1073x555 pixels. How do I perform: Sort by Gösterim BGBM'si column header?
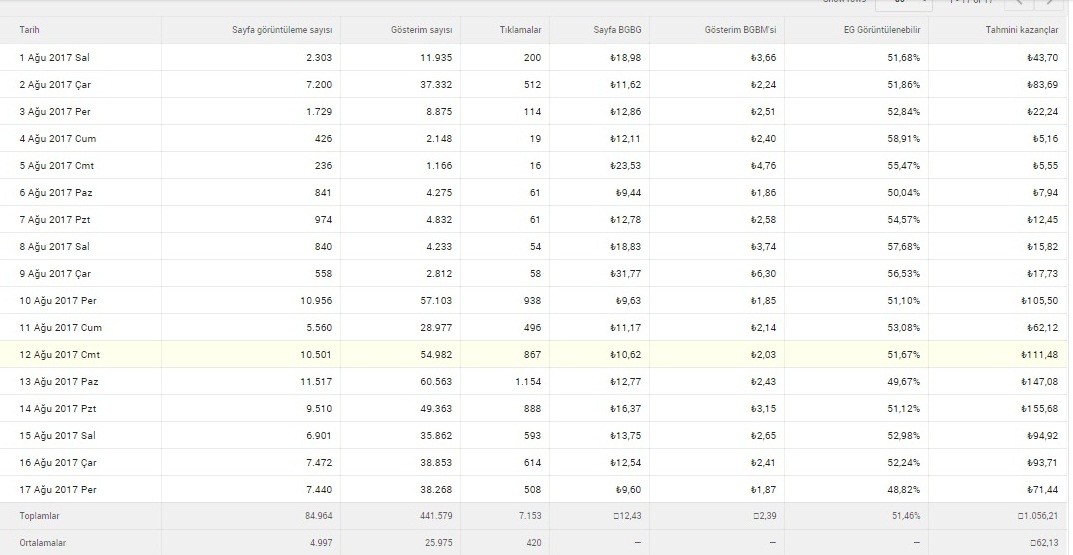(x=740, y=30)
